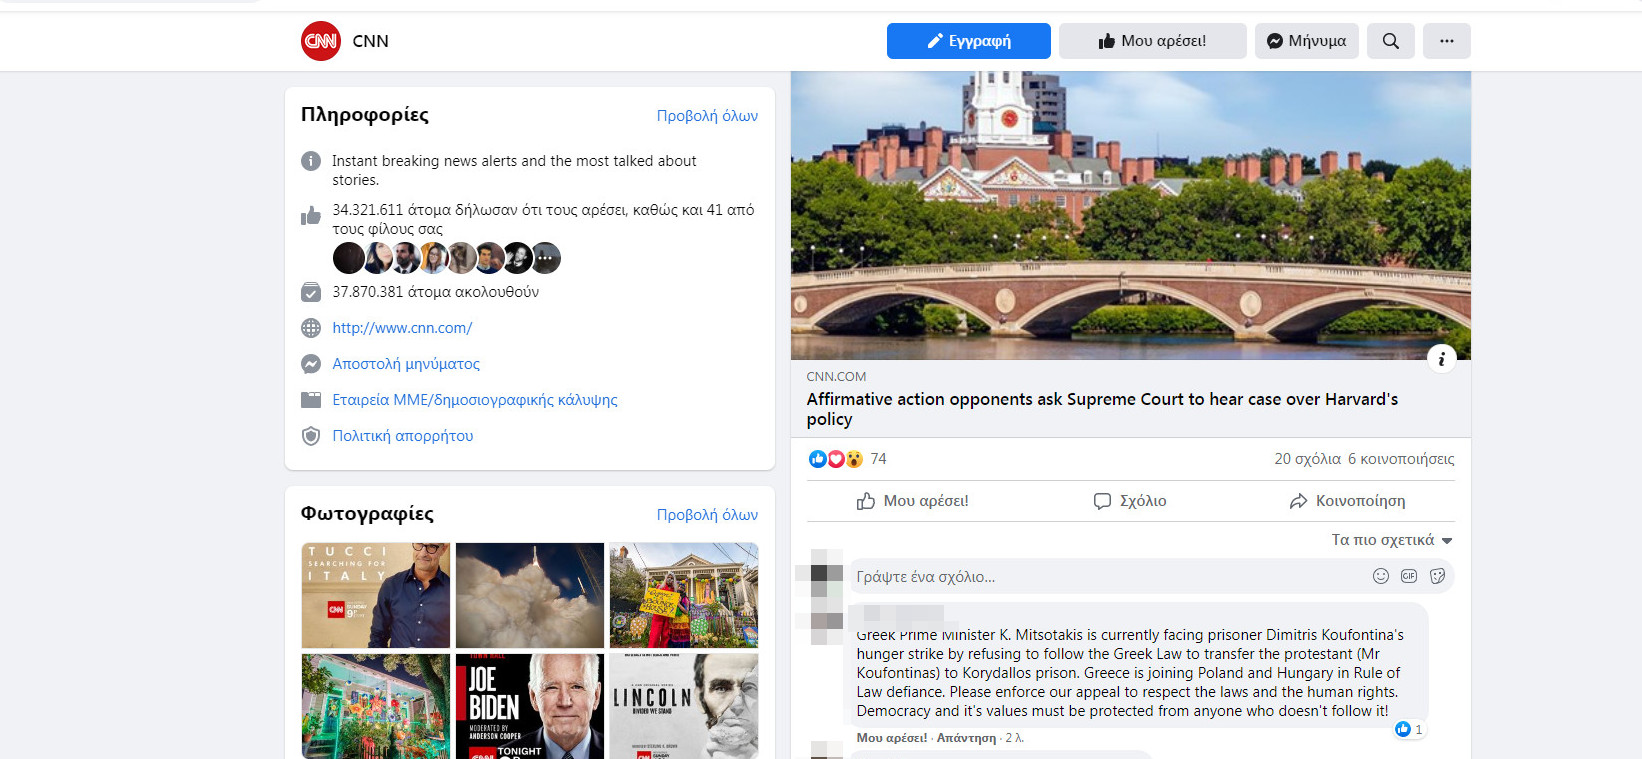This screenshot has height=759, width=1642.
Task: Insert emoji with smiley icon in comment box
Action: point(1381,576)
